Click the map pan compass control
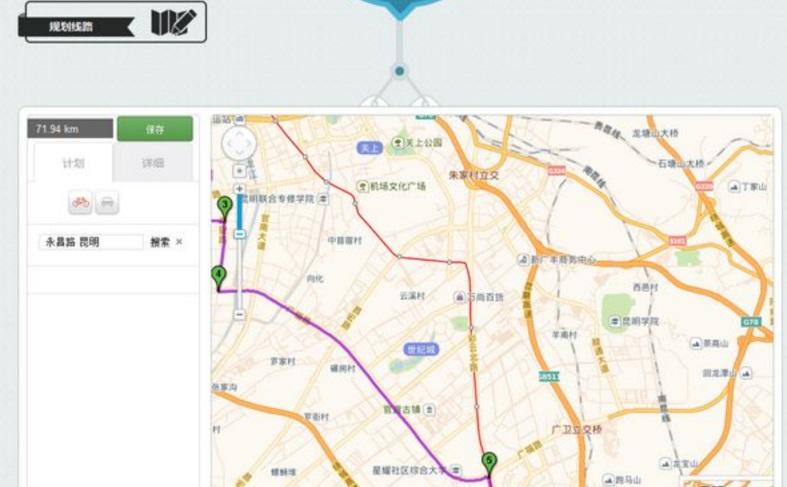Image resolution: width=787 pixels, height=487 pixels. (239, 144)
